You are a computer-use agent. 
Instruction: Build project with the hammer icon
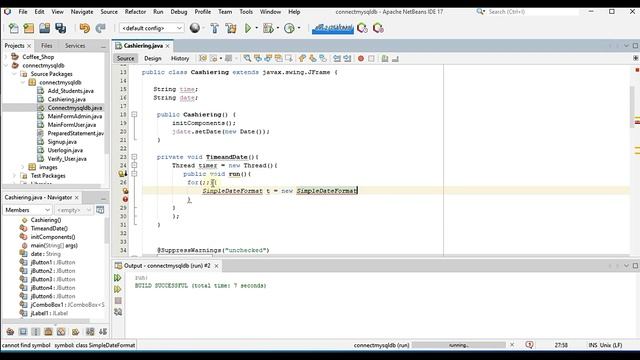[x=215, y=28]
